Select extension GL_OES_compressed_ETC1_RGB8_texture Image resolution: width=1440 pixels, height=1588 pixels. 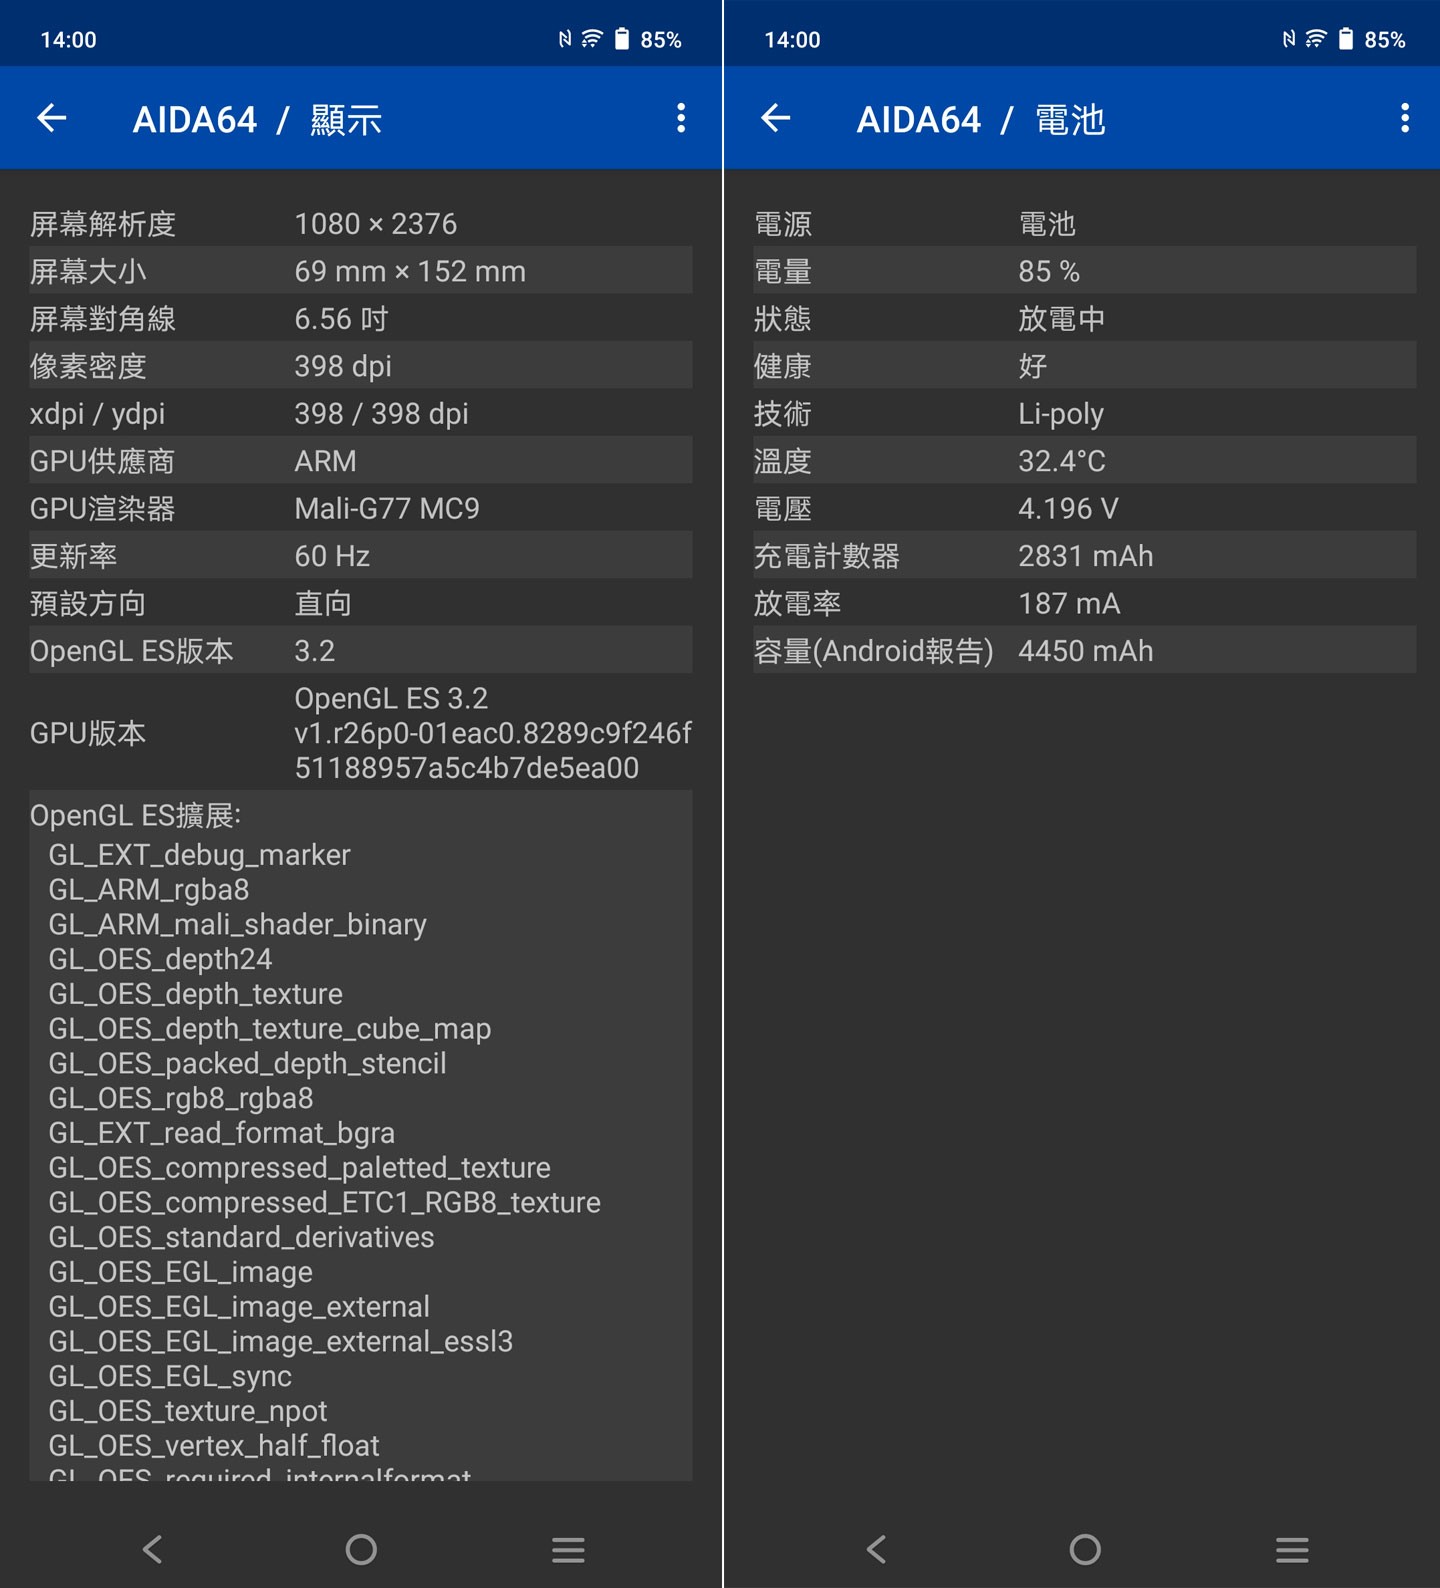pos(324,1202)
